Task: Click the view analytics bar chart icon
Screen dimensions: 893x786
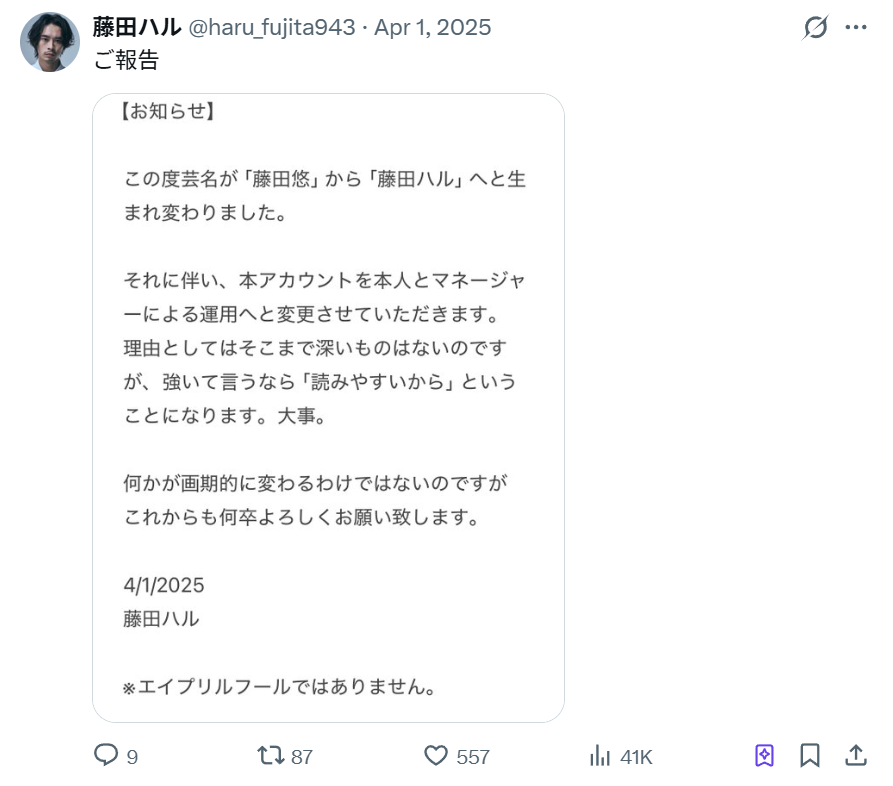Action: pyautogui.click(x=600, y=755)
